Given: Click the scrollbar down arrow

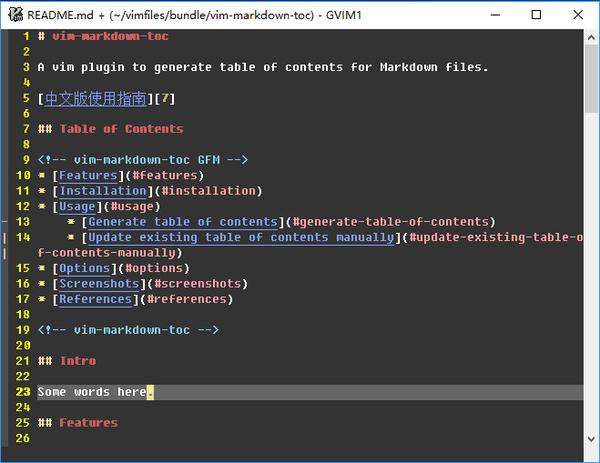Looking at the screenshot, I should pos(591,439).
